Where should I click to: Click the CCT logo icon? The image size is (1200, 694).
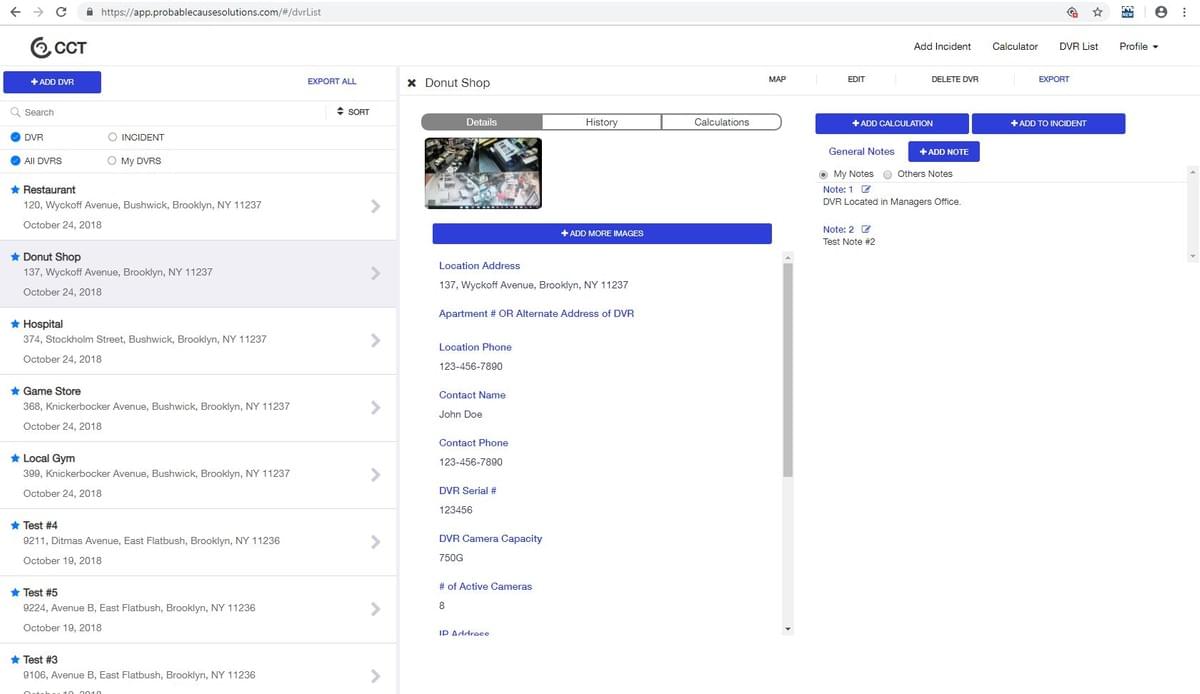41,47
